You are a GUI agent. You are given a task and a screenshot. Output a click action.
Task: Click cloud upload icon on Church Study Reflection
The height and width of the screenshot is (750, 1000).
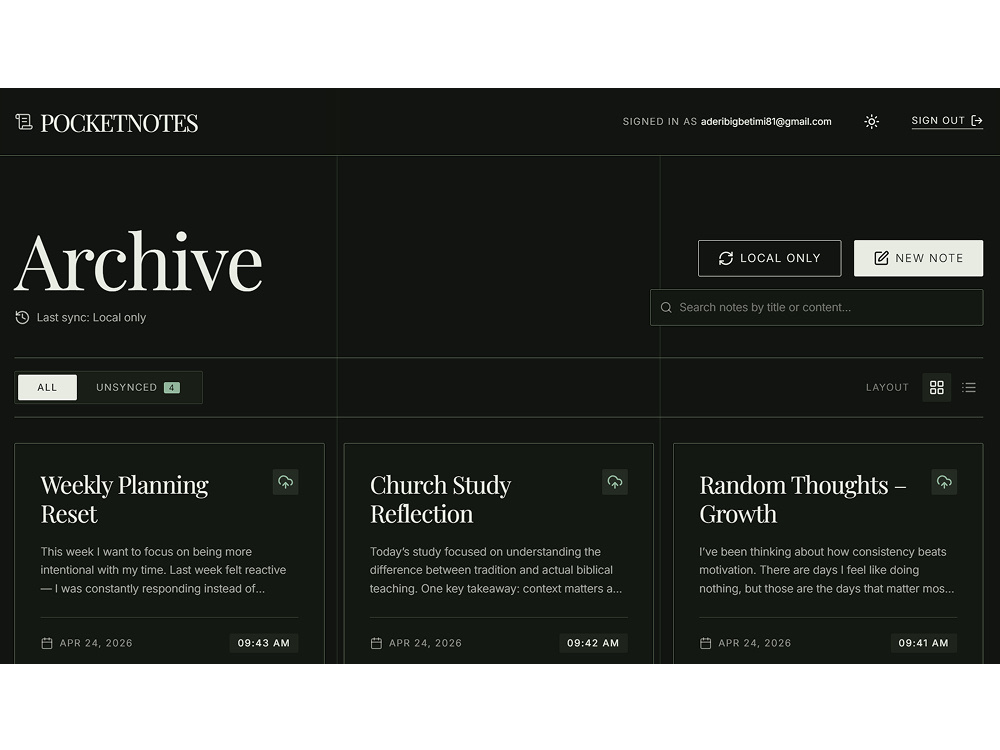615,482
